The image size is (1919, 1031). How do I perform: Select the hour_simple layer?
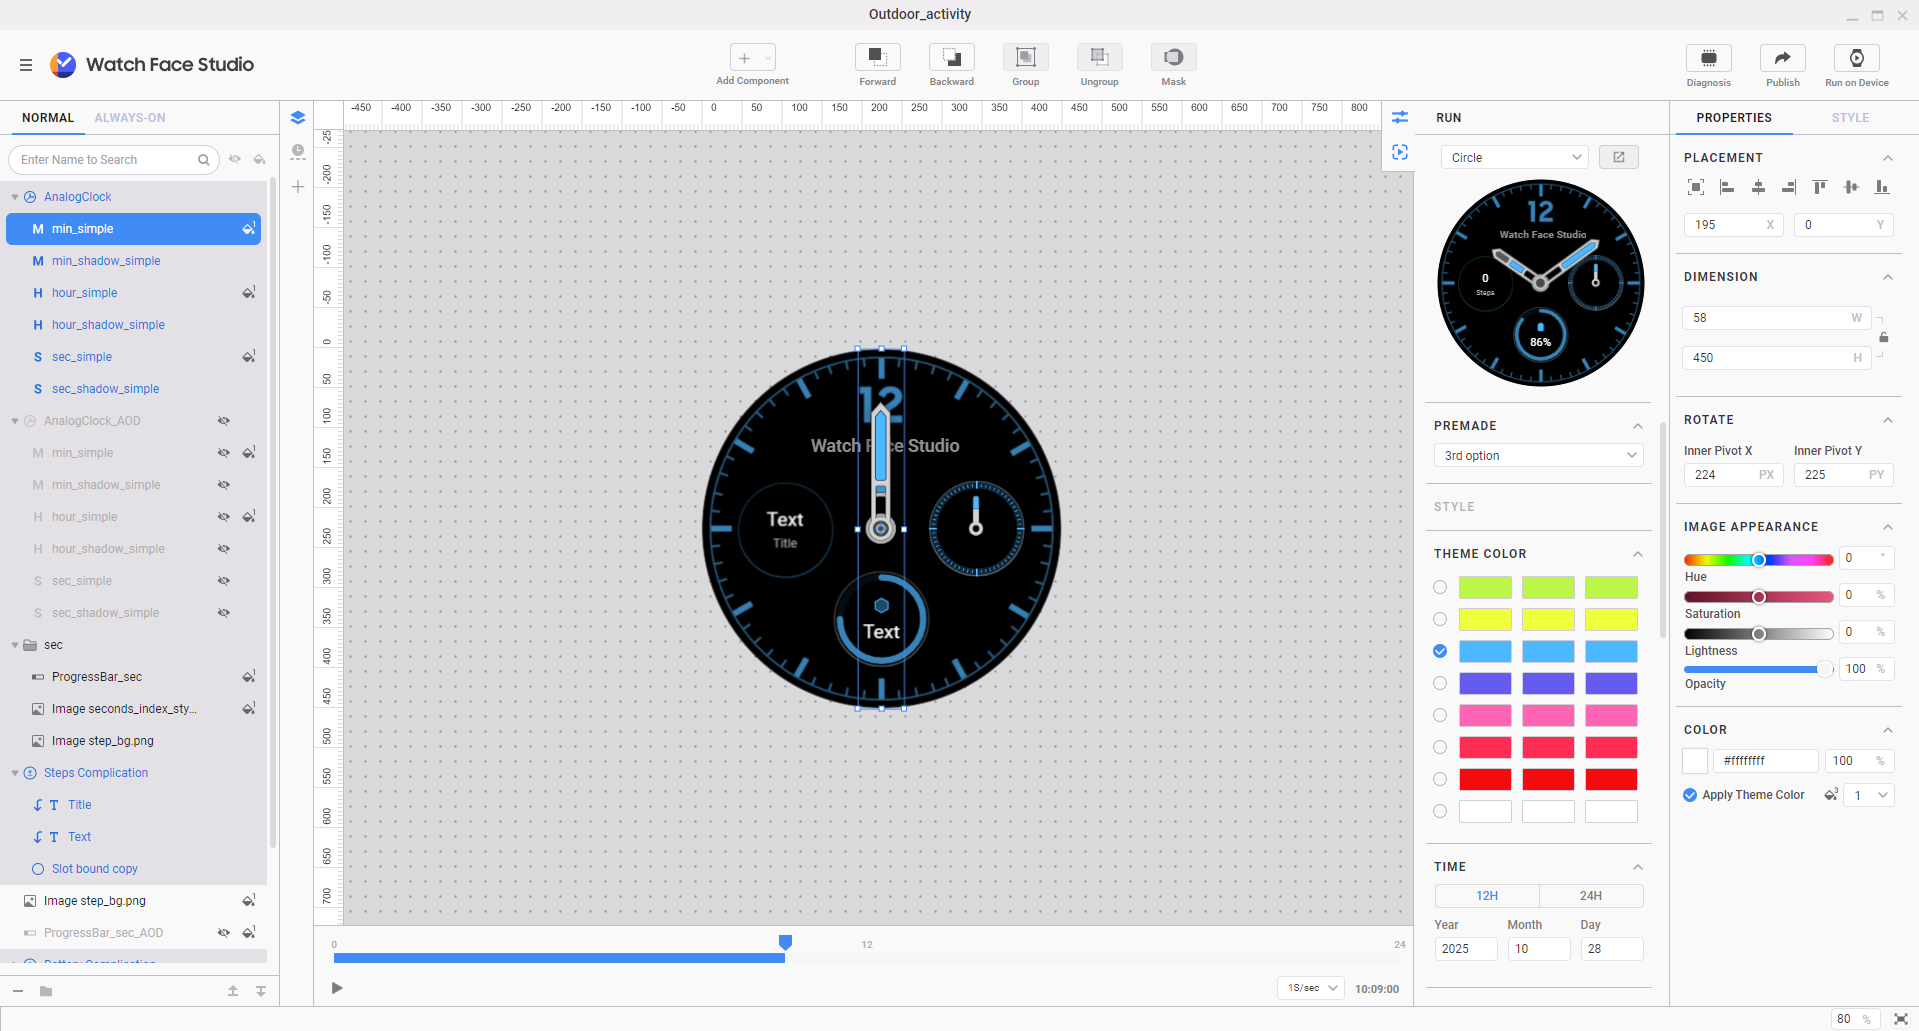pos(134,293)
